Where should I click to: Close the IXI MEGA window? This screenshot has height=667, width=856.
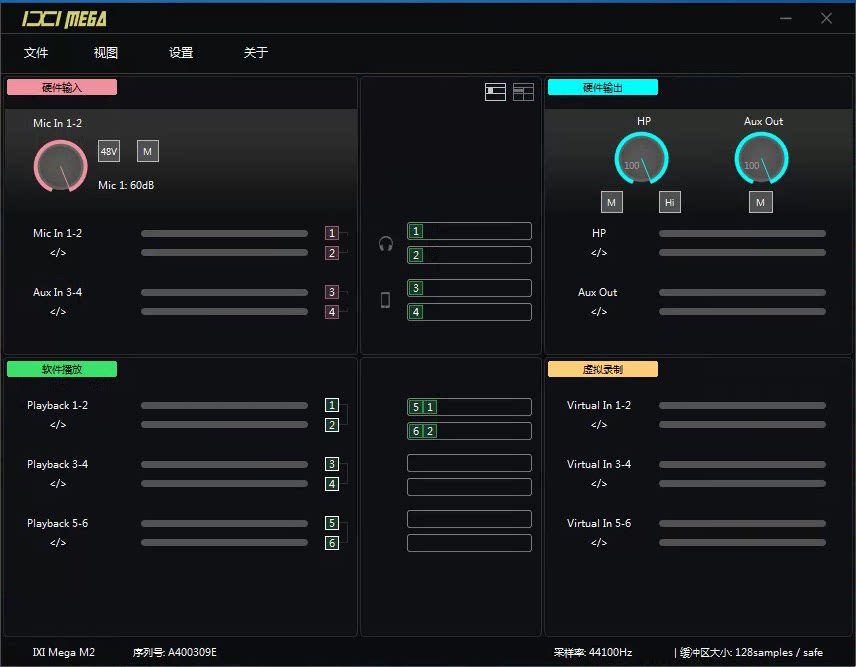tap(827, 19)
